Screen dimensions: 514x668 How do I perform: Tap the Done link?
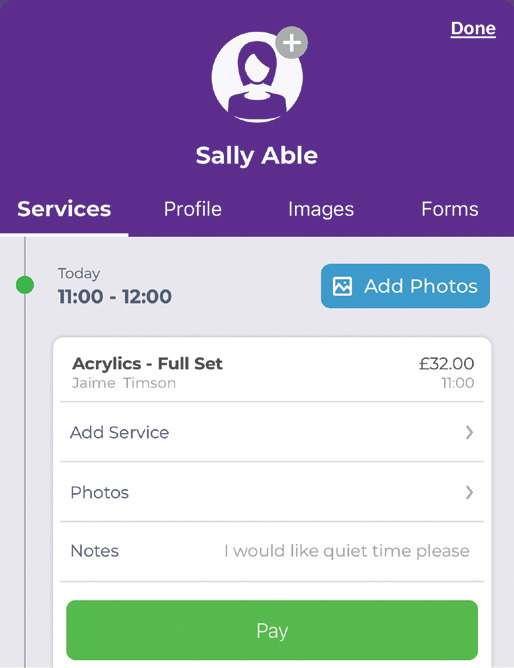[x=473, y=29]
